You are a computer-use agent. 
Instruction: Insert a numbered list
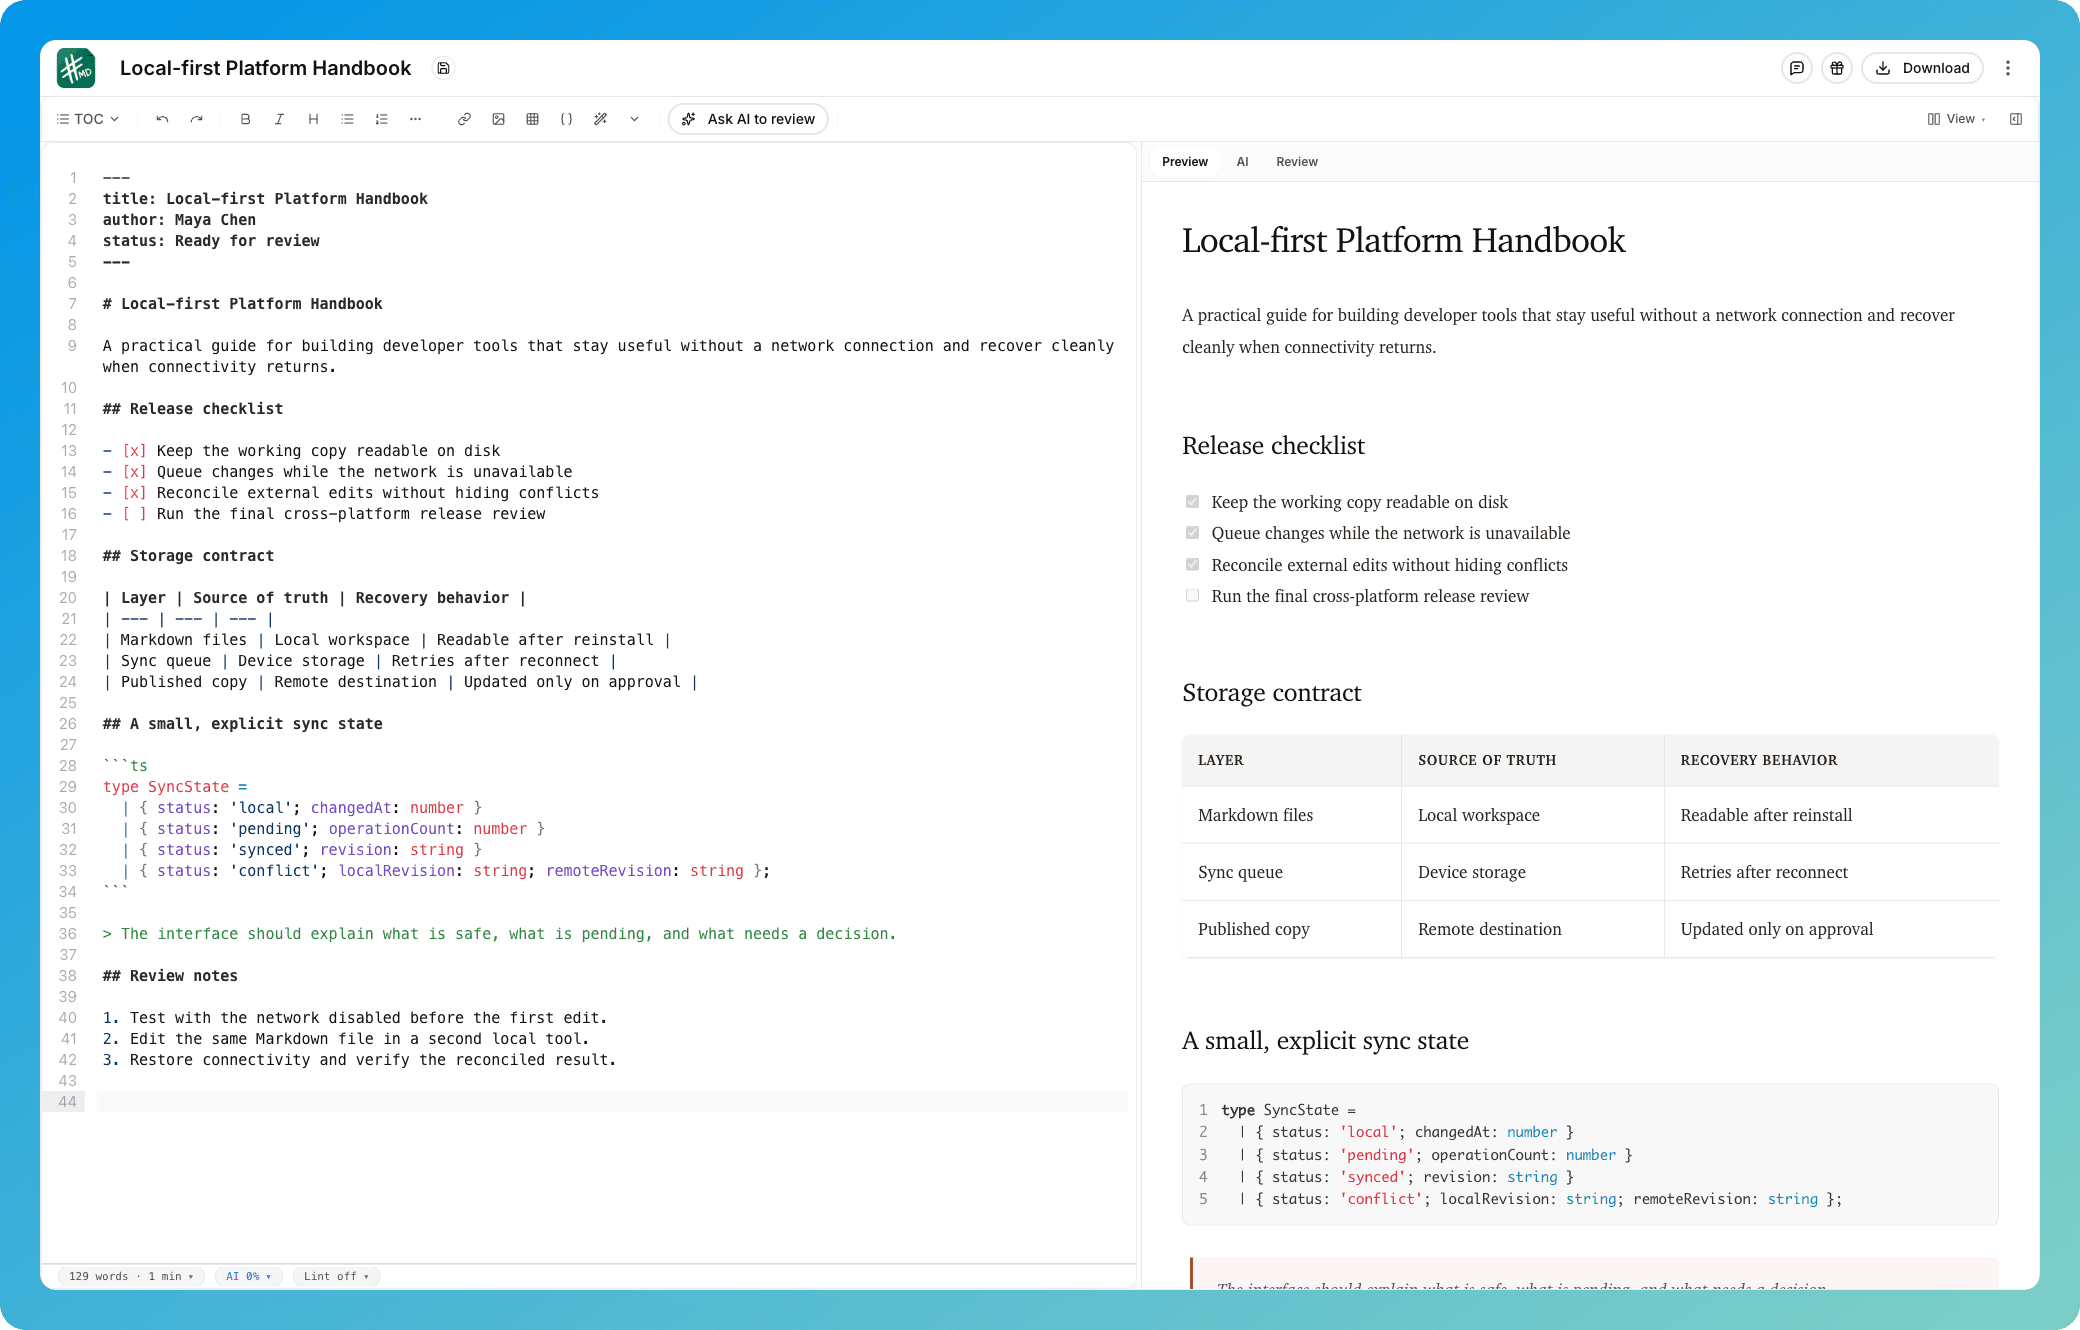(x=381, y=119)
